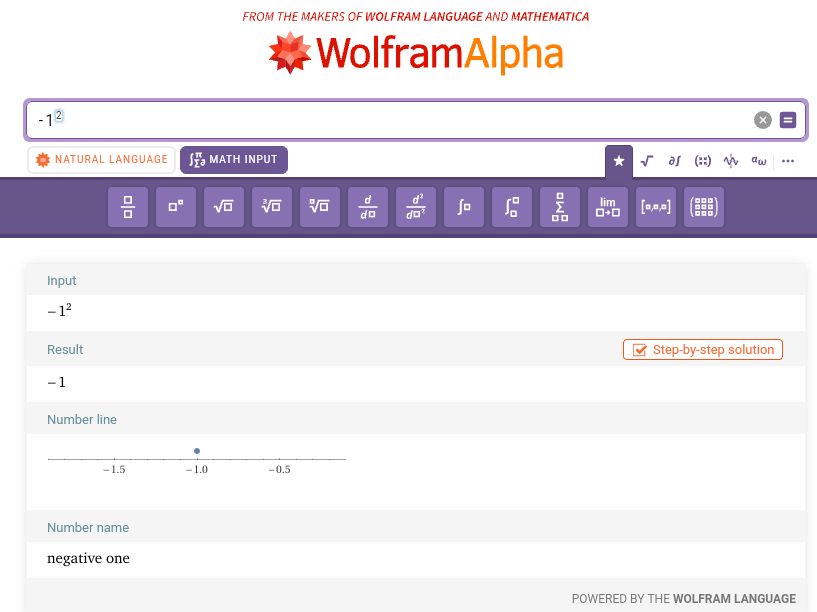Click the Powered by the Wolfram Language text
This screenshot has height=612, width=817.
pos(684,599)
